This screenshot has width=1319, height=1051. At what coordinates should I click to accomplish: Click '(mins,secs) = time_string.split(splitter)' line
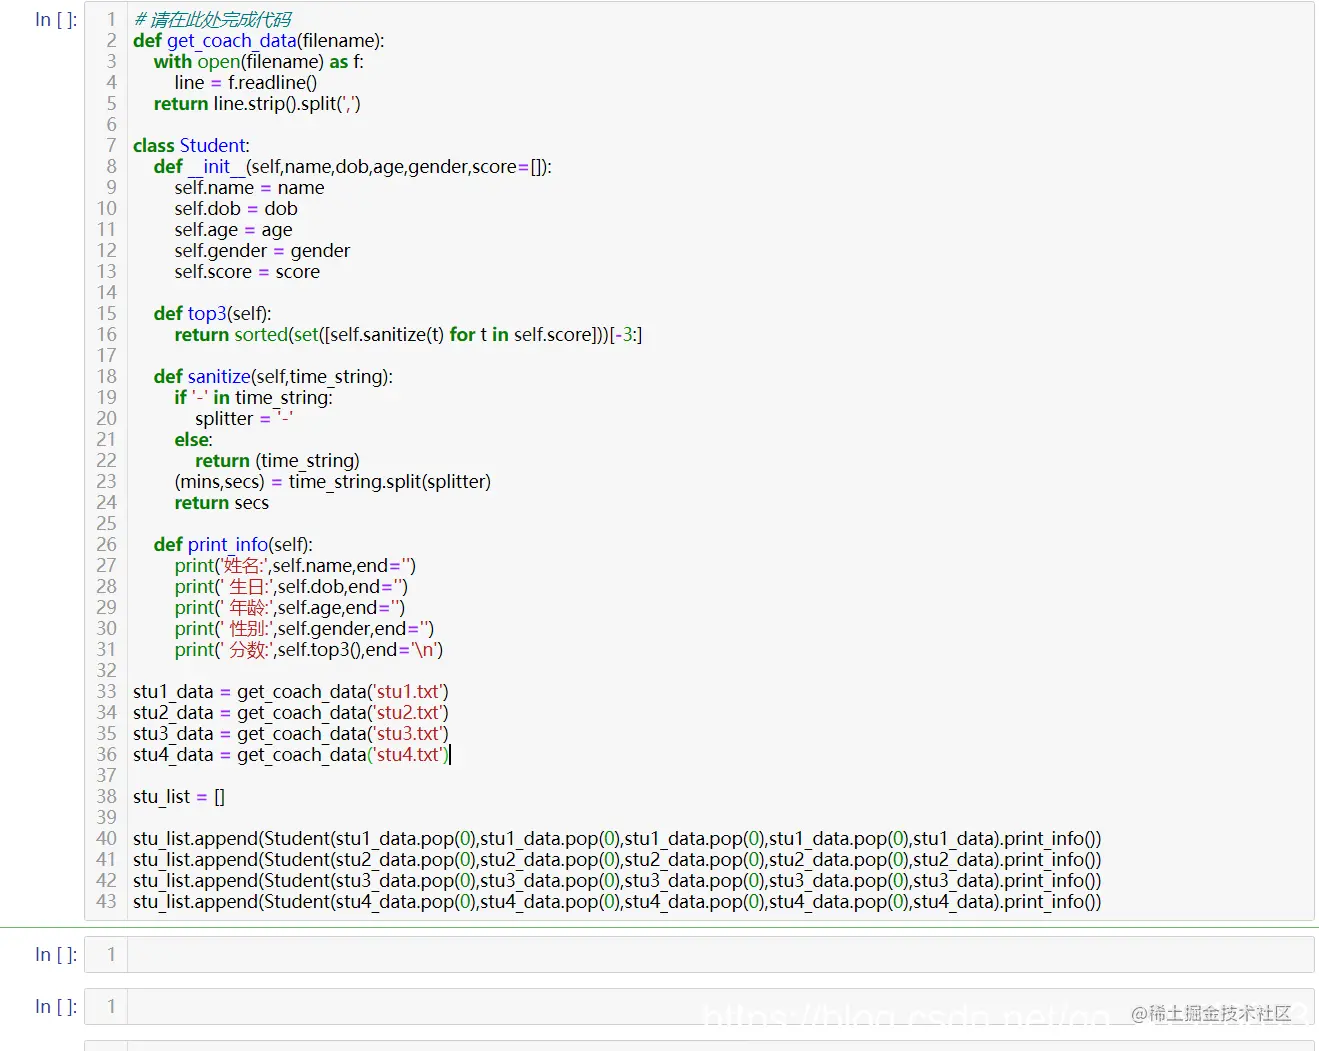pyautogui.click(x=332, y=481)
